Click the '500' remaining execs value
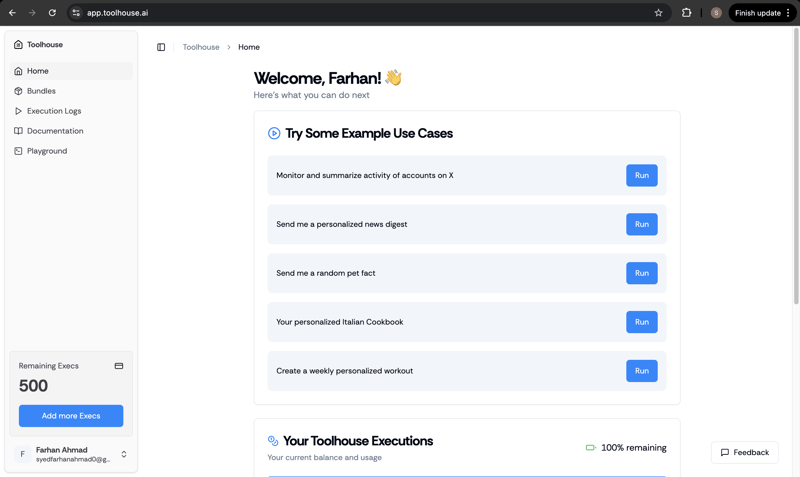This screenshot has width=800, height=477. (x=33, y=386)
